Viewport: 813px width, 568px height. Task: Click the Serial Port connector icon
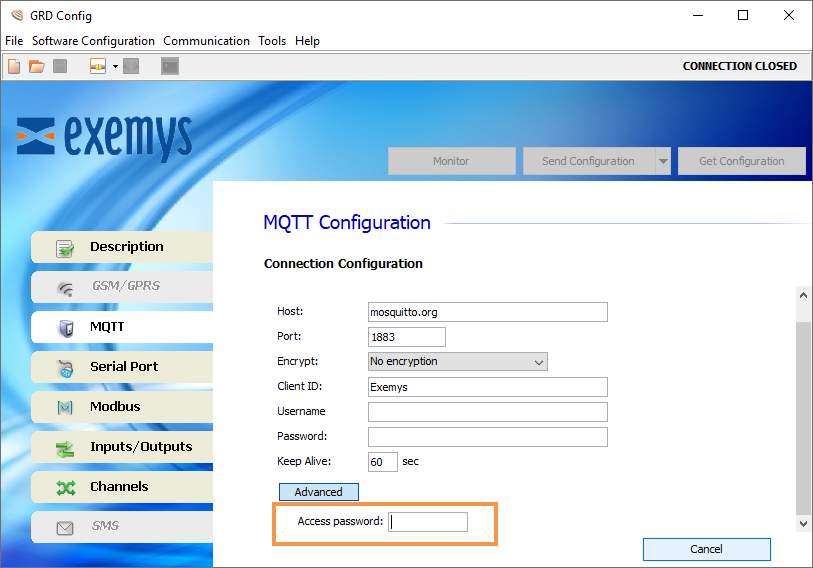pyautogui.click(x=66, y=368)
